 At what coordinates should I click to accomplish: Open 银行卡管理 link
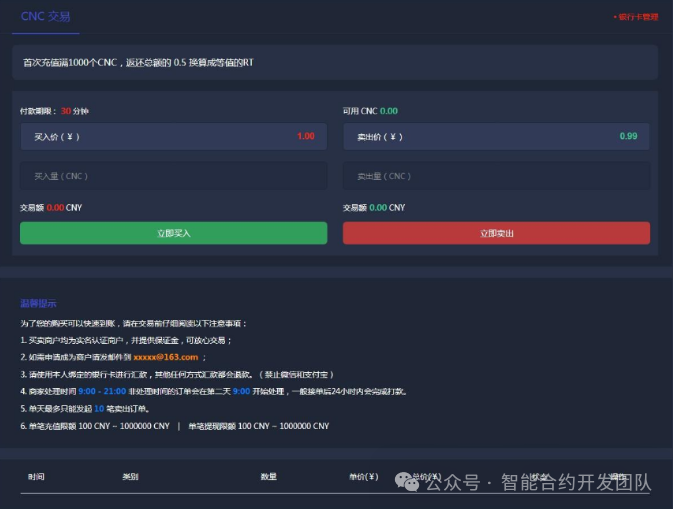[x=637, y=17]
